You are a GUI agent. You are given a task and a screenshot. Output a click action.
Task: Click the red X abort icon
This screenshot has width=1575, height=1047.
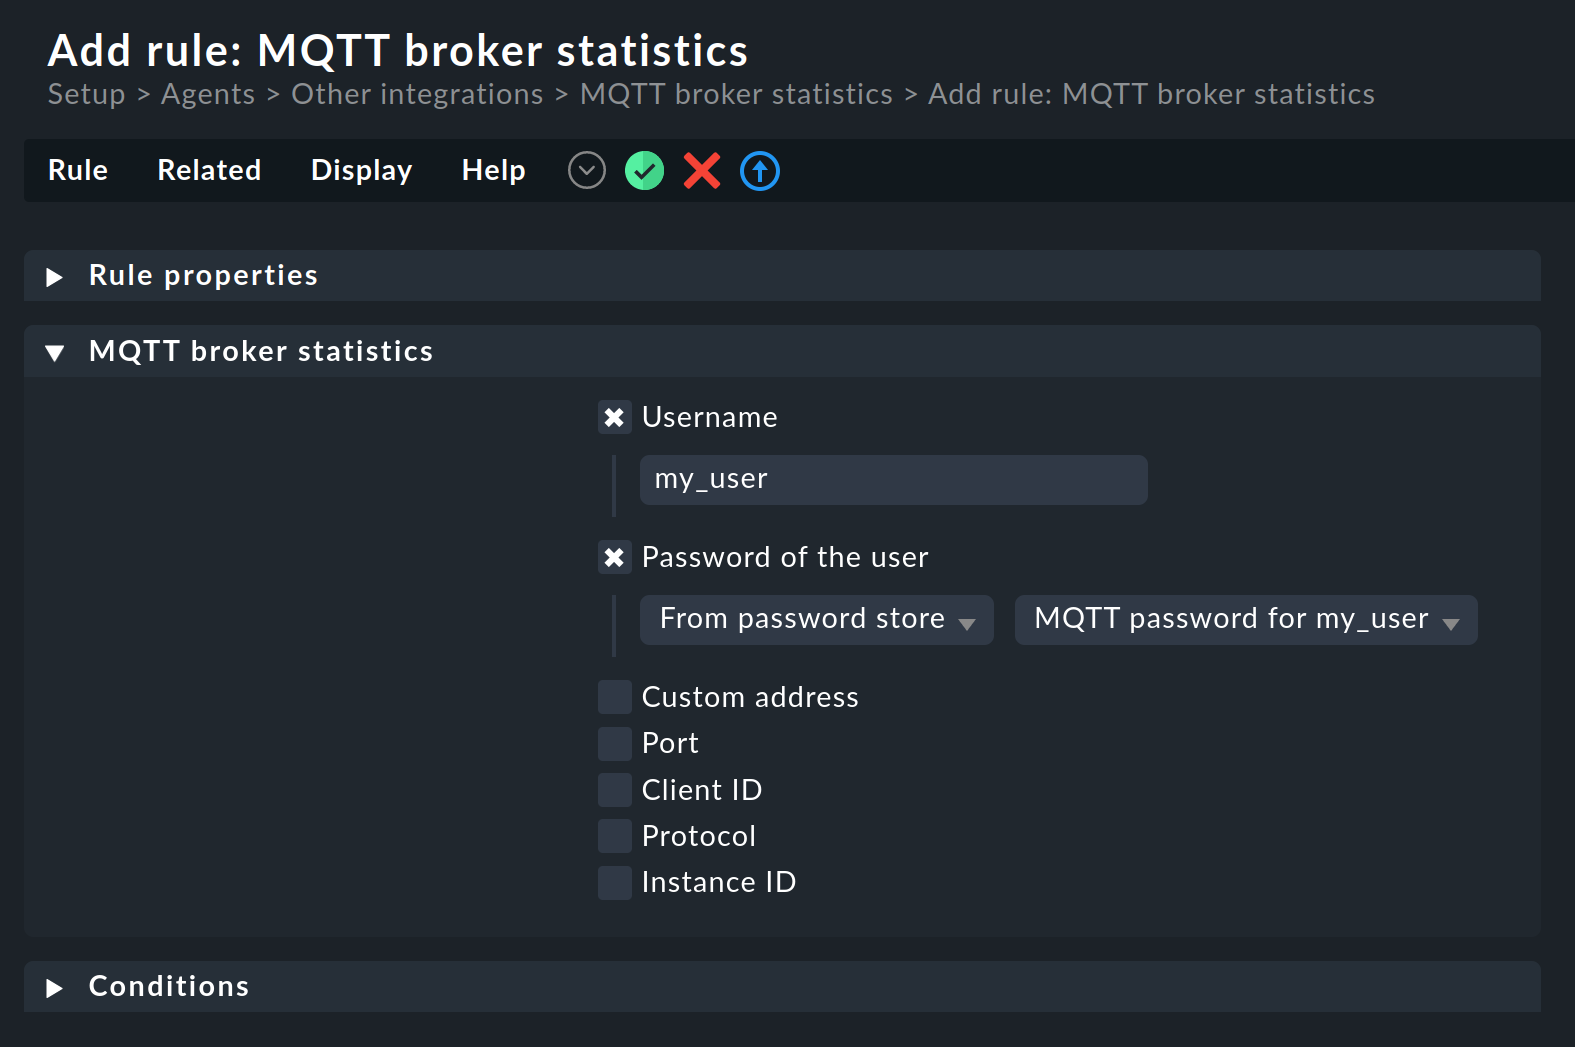tap(702, 171)
